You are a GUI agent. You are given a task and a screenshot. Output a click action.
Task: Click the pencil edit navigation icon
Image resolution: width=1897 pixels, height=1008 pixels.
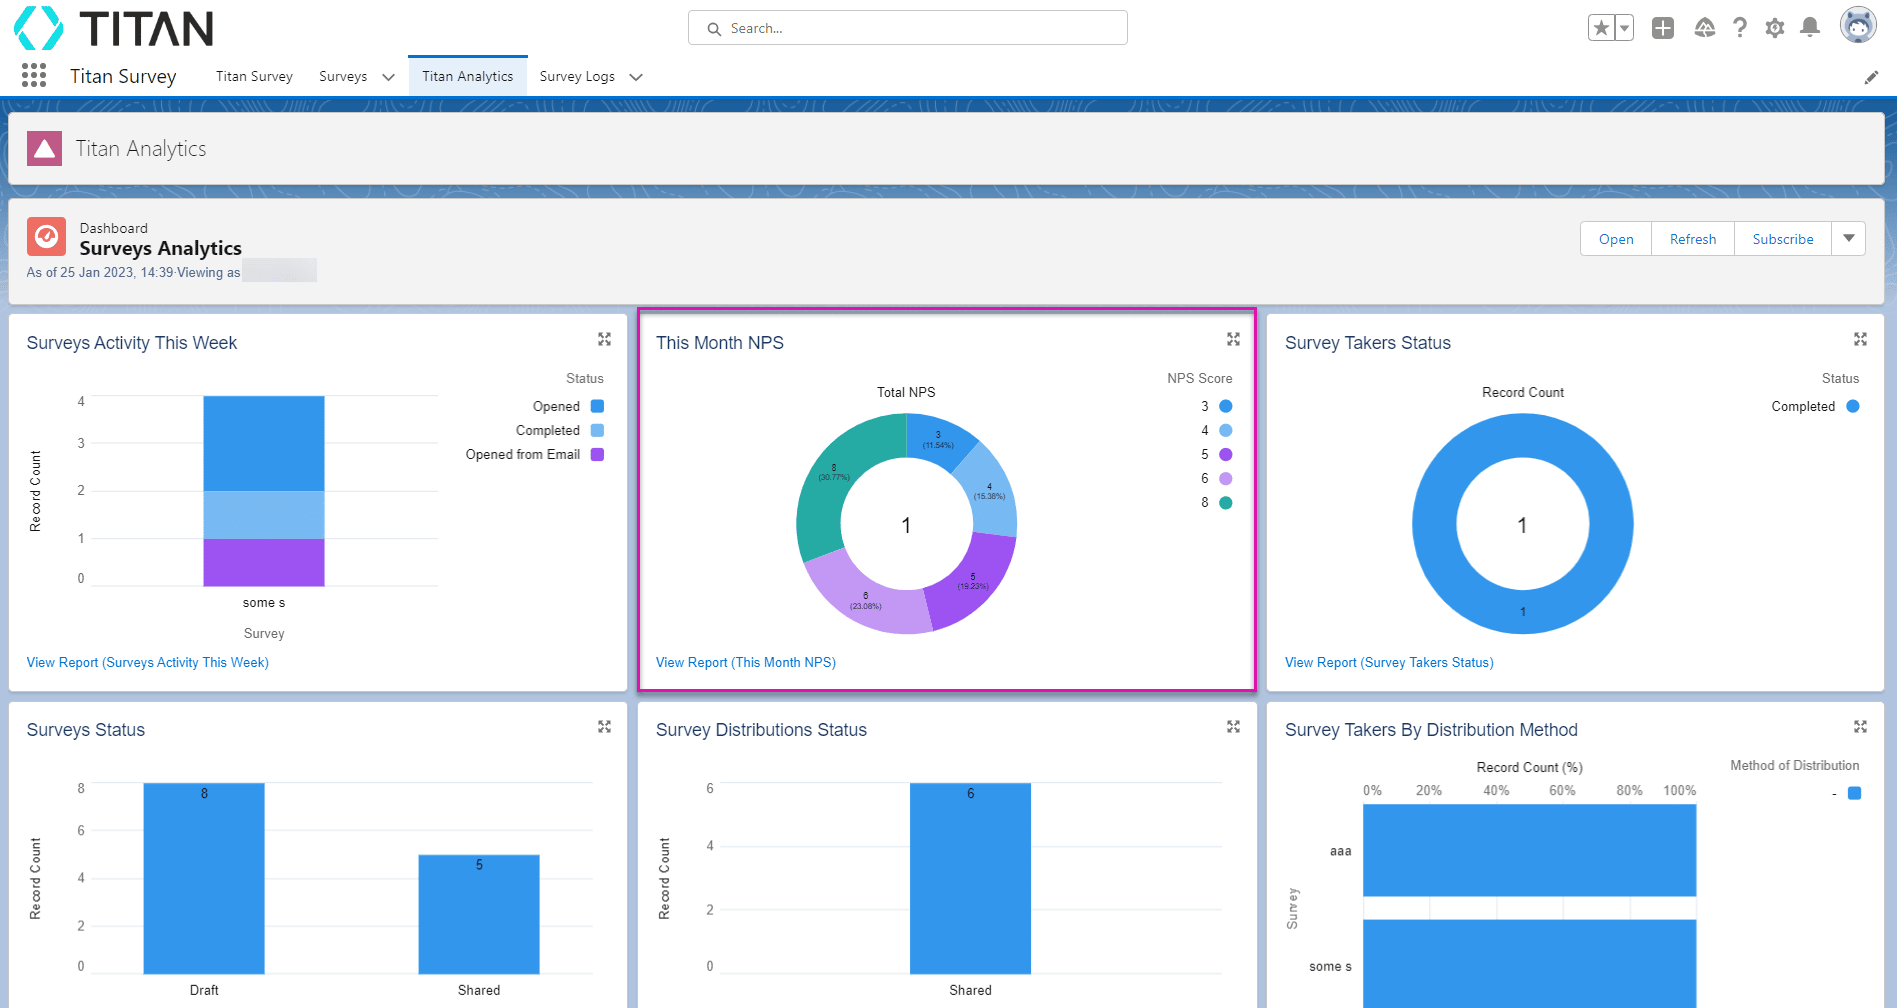pyautogui.click(x=1871, y=78)
